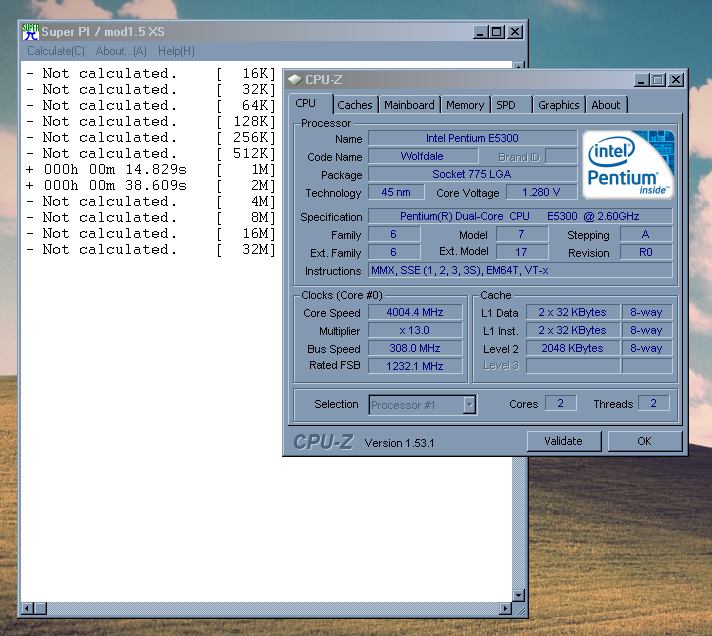Click the Bus Speed value '308.0 MHz'
712x636 pixels.
click(x=415, y=348)
